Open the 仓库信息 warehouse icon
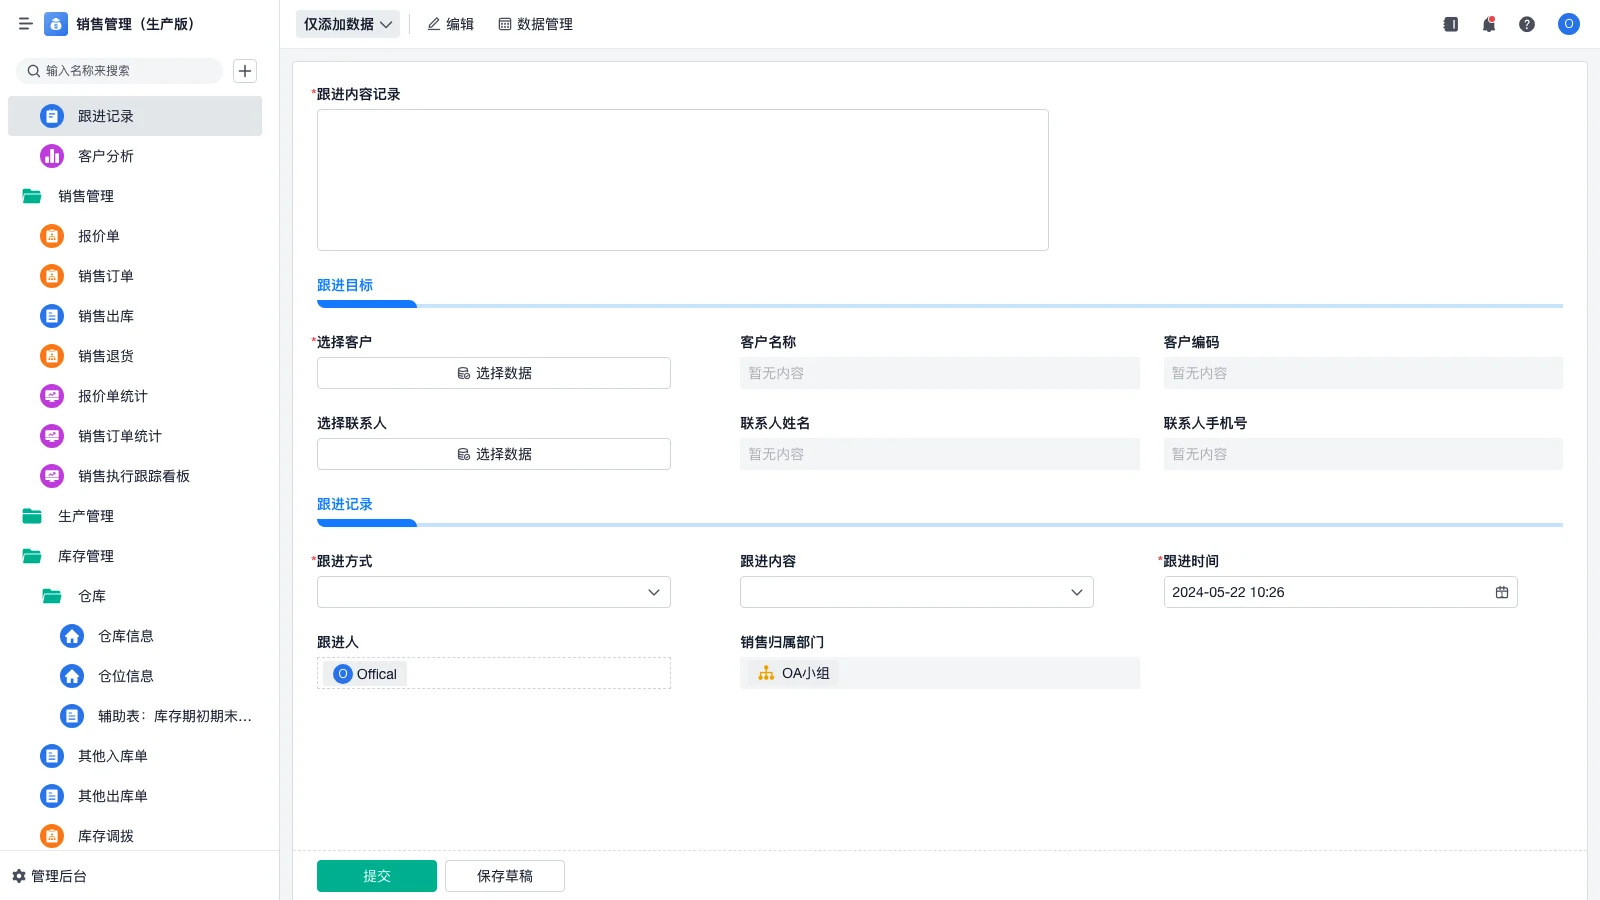This screenshot has height=900, width=1600. coord(71,636)
